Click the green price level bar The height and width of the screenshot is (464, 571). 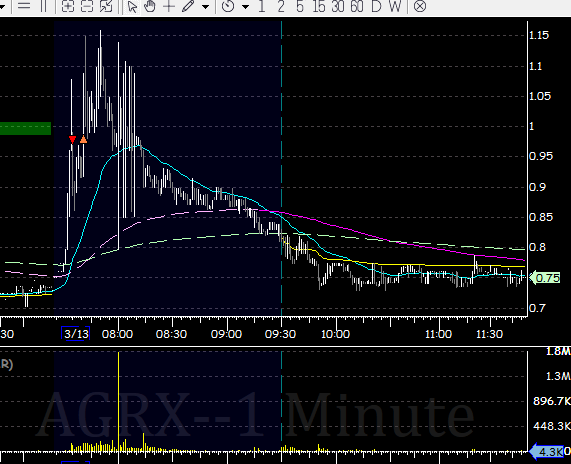tap(25, 129)
